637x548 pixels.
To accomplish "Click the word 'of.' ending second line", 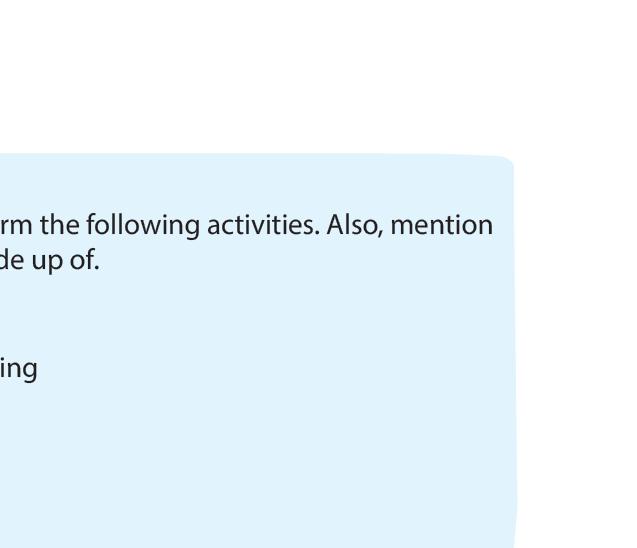I will 84,260.
